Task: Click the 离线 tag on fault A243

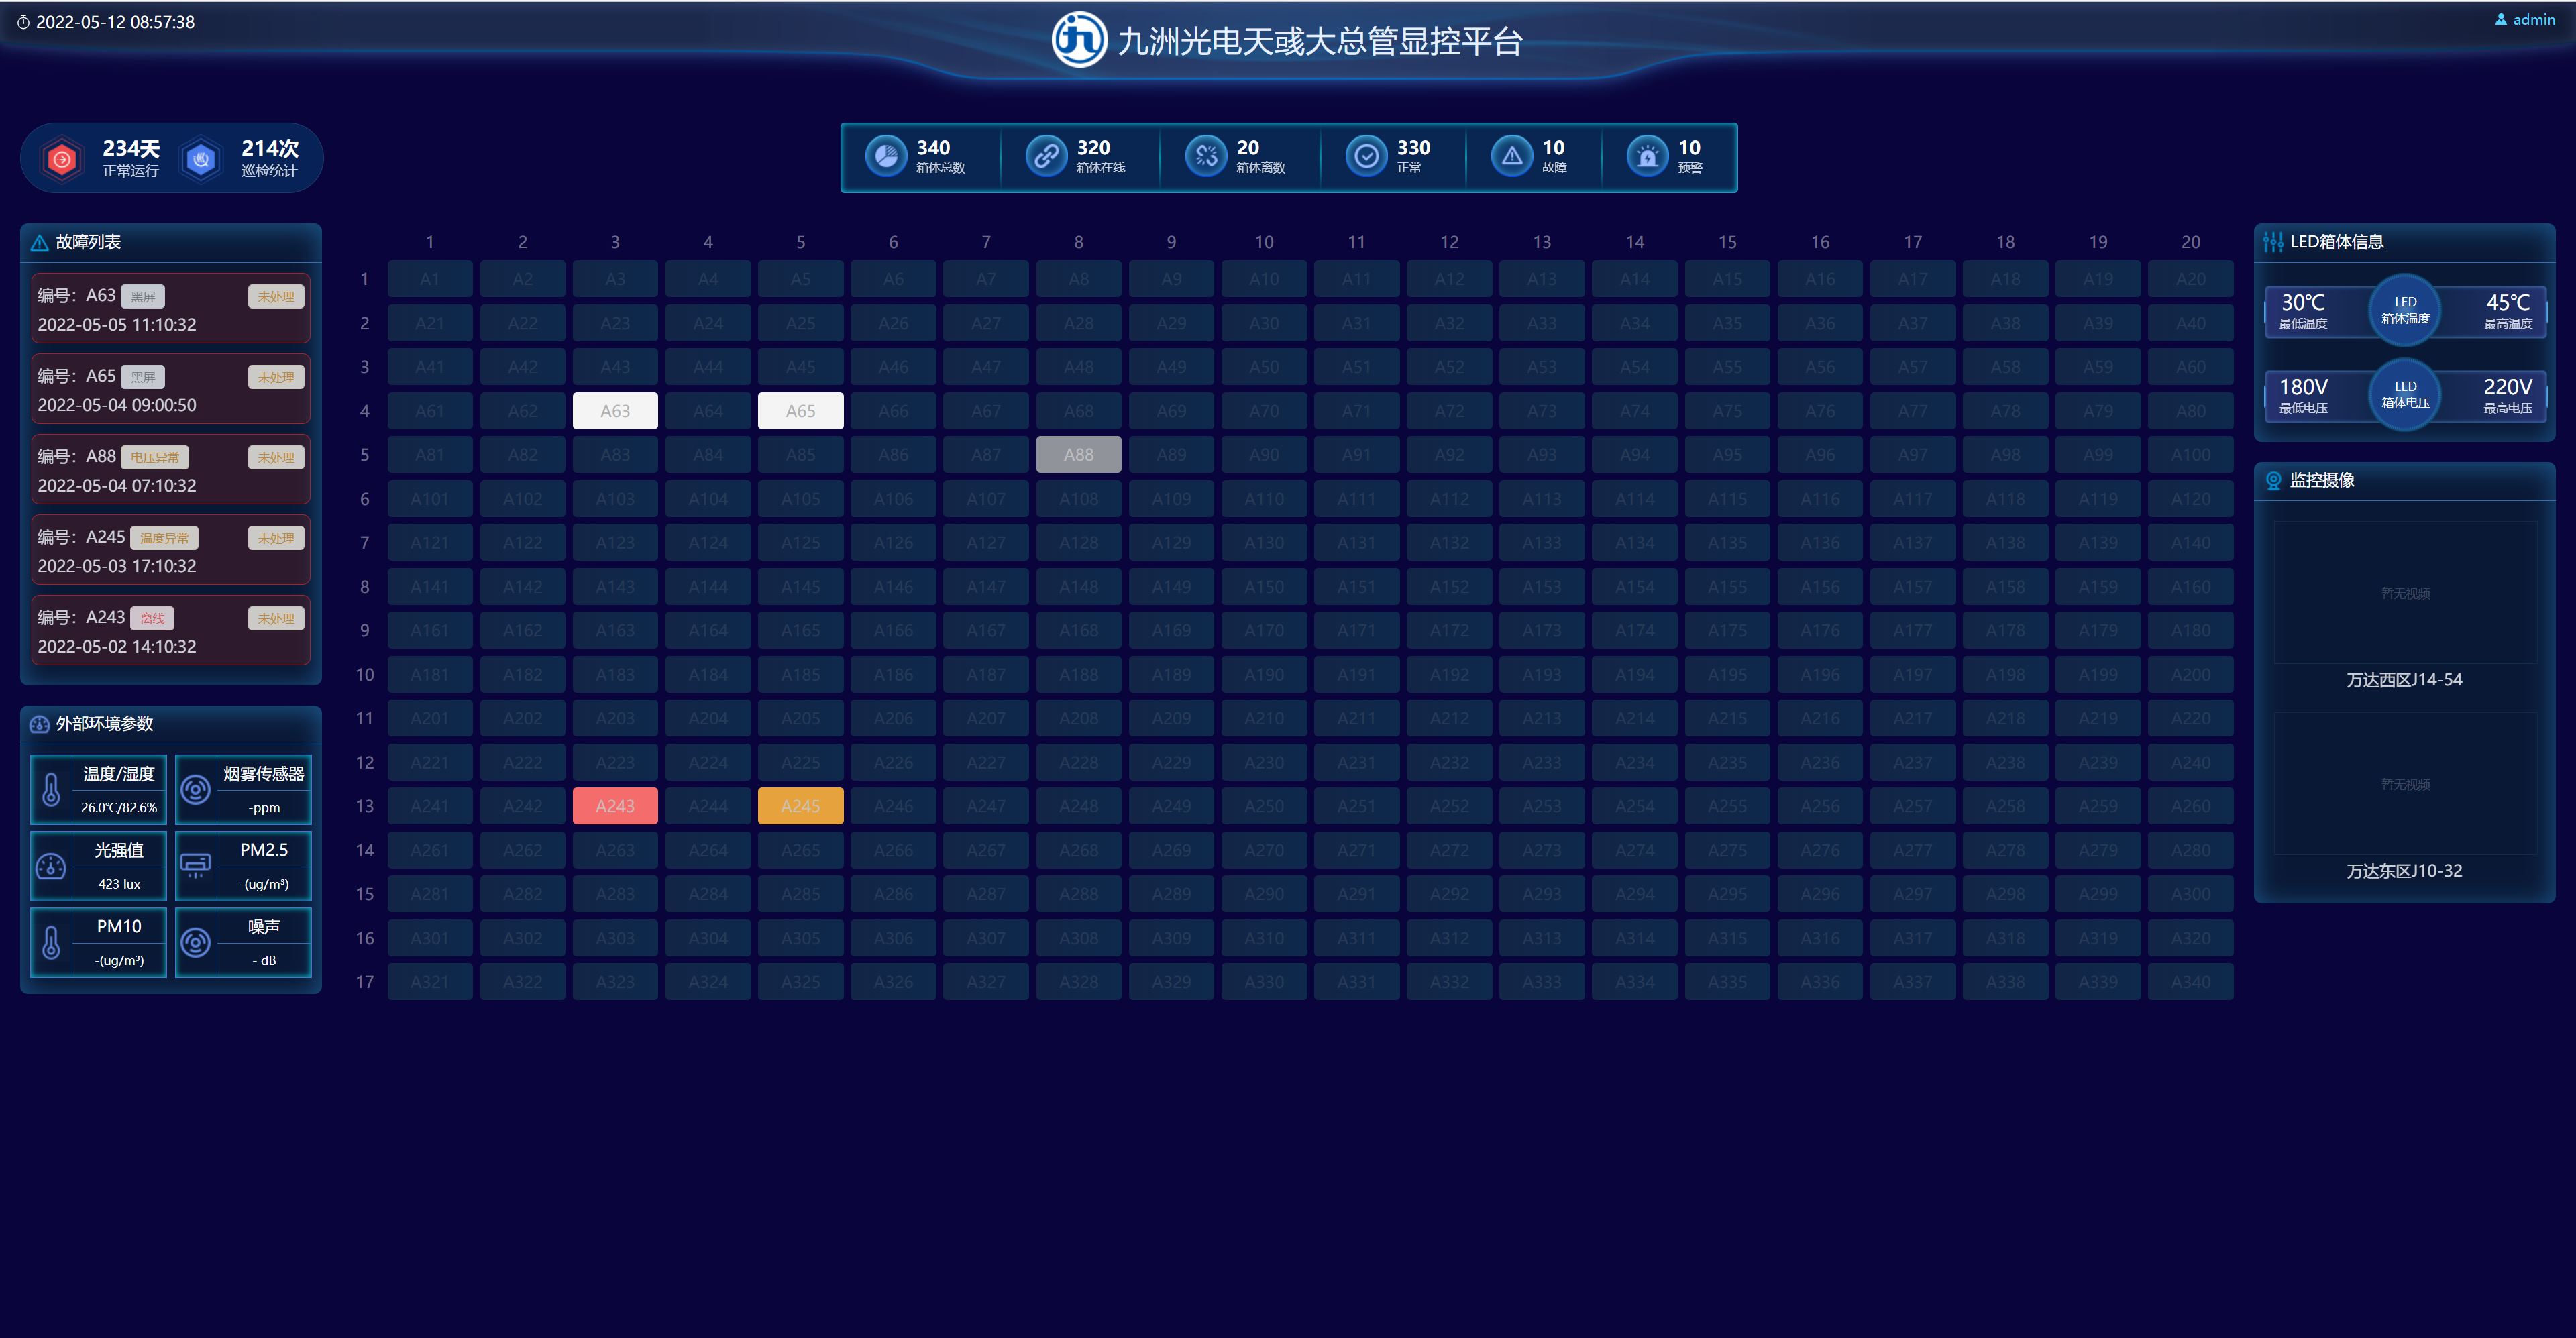Action: (152, 619)
